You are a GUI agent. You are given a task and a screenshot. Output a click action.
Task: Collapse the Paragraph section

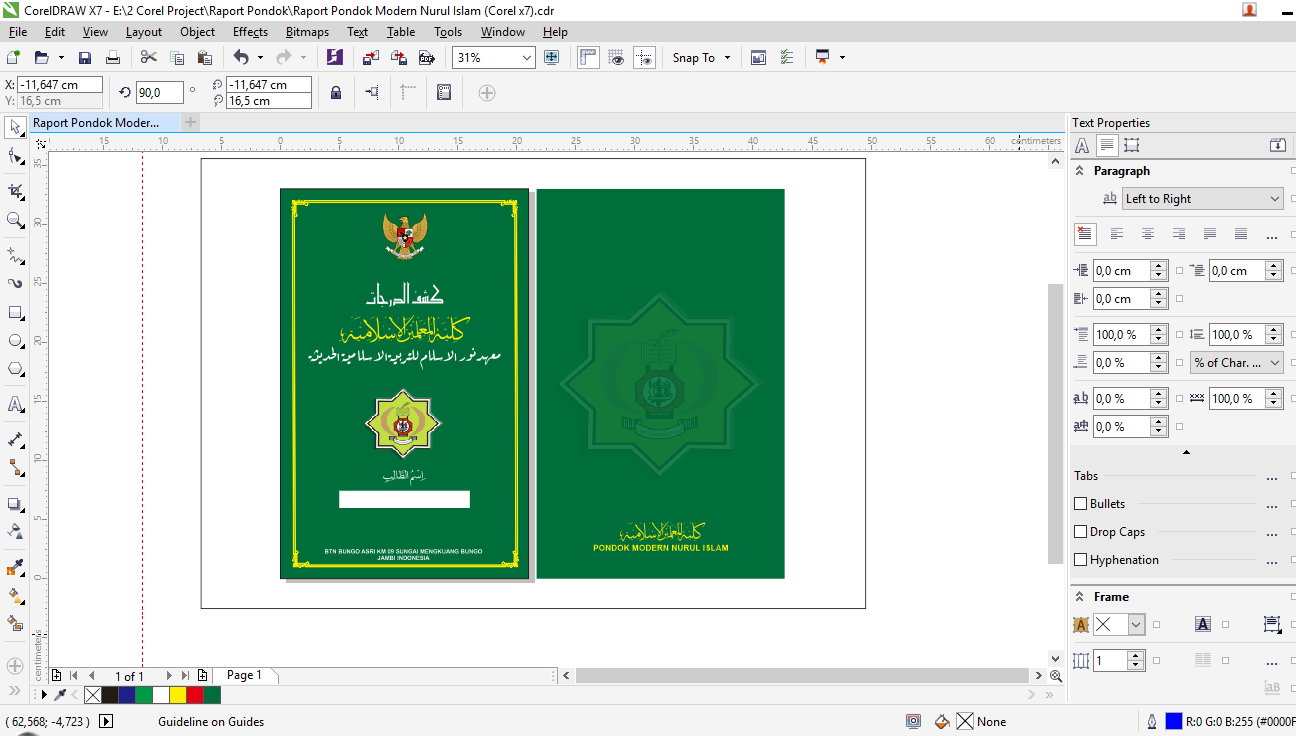tap(1078, 170)
